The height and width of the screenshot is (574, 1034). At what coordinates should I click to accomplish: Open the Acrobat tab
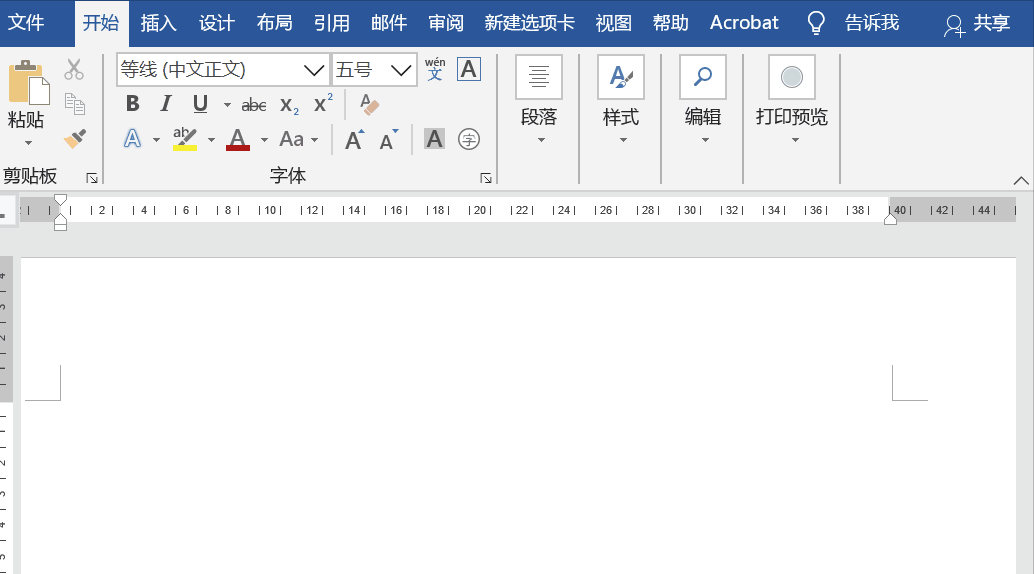744,23
